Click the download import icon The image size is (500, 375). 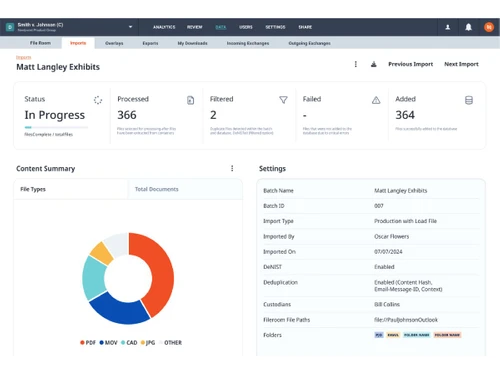[374, 64]
